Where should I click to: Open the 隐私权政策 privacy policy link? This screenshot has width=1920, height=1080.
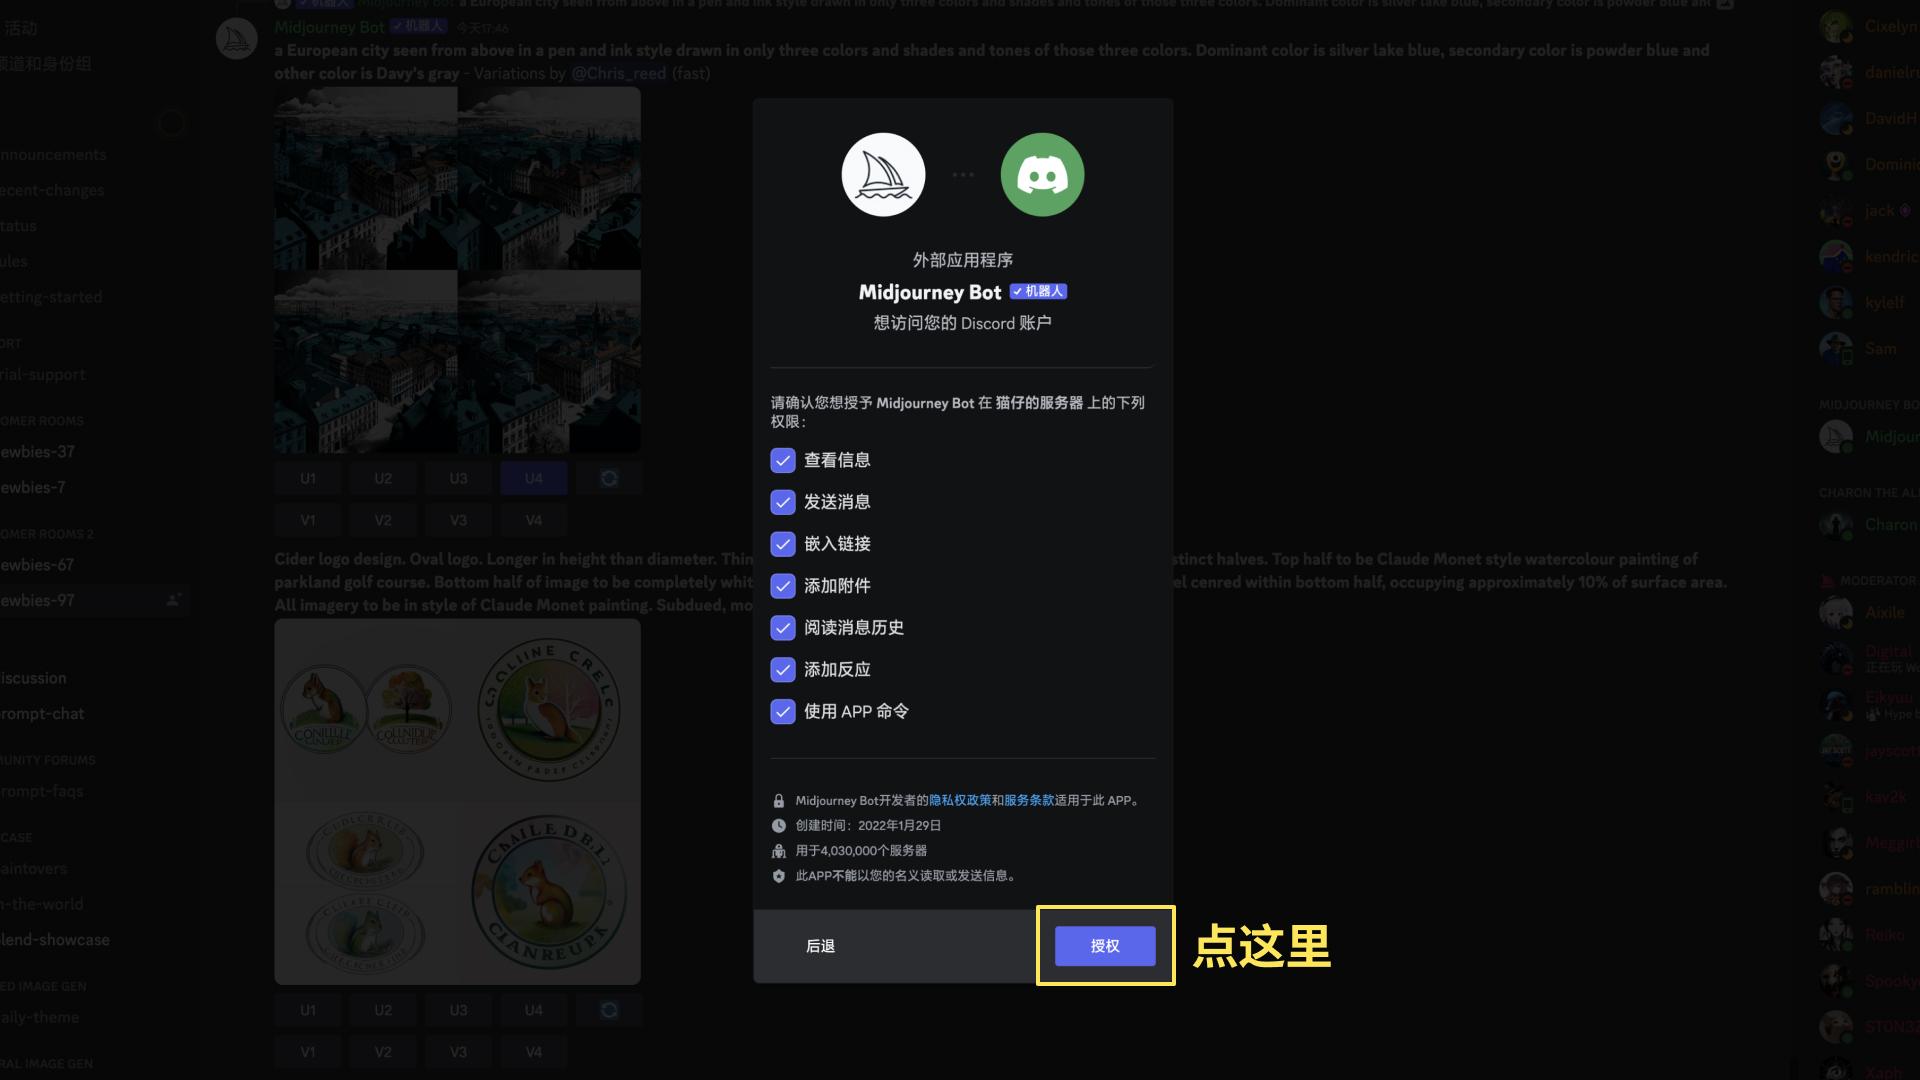point(960,801)
